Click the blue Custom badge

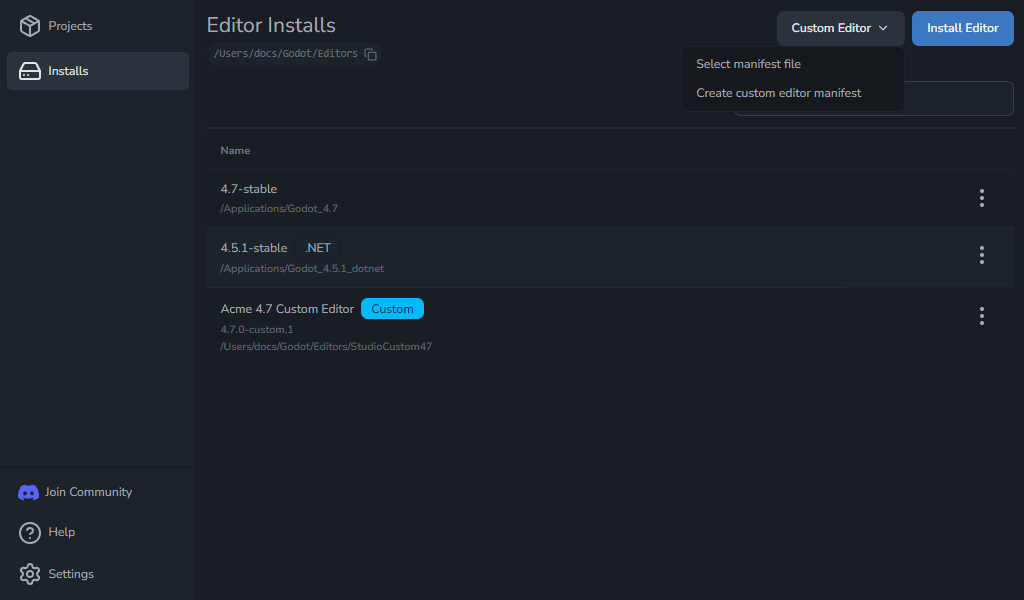(x=392, y=309)
